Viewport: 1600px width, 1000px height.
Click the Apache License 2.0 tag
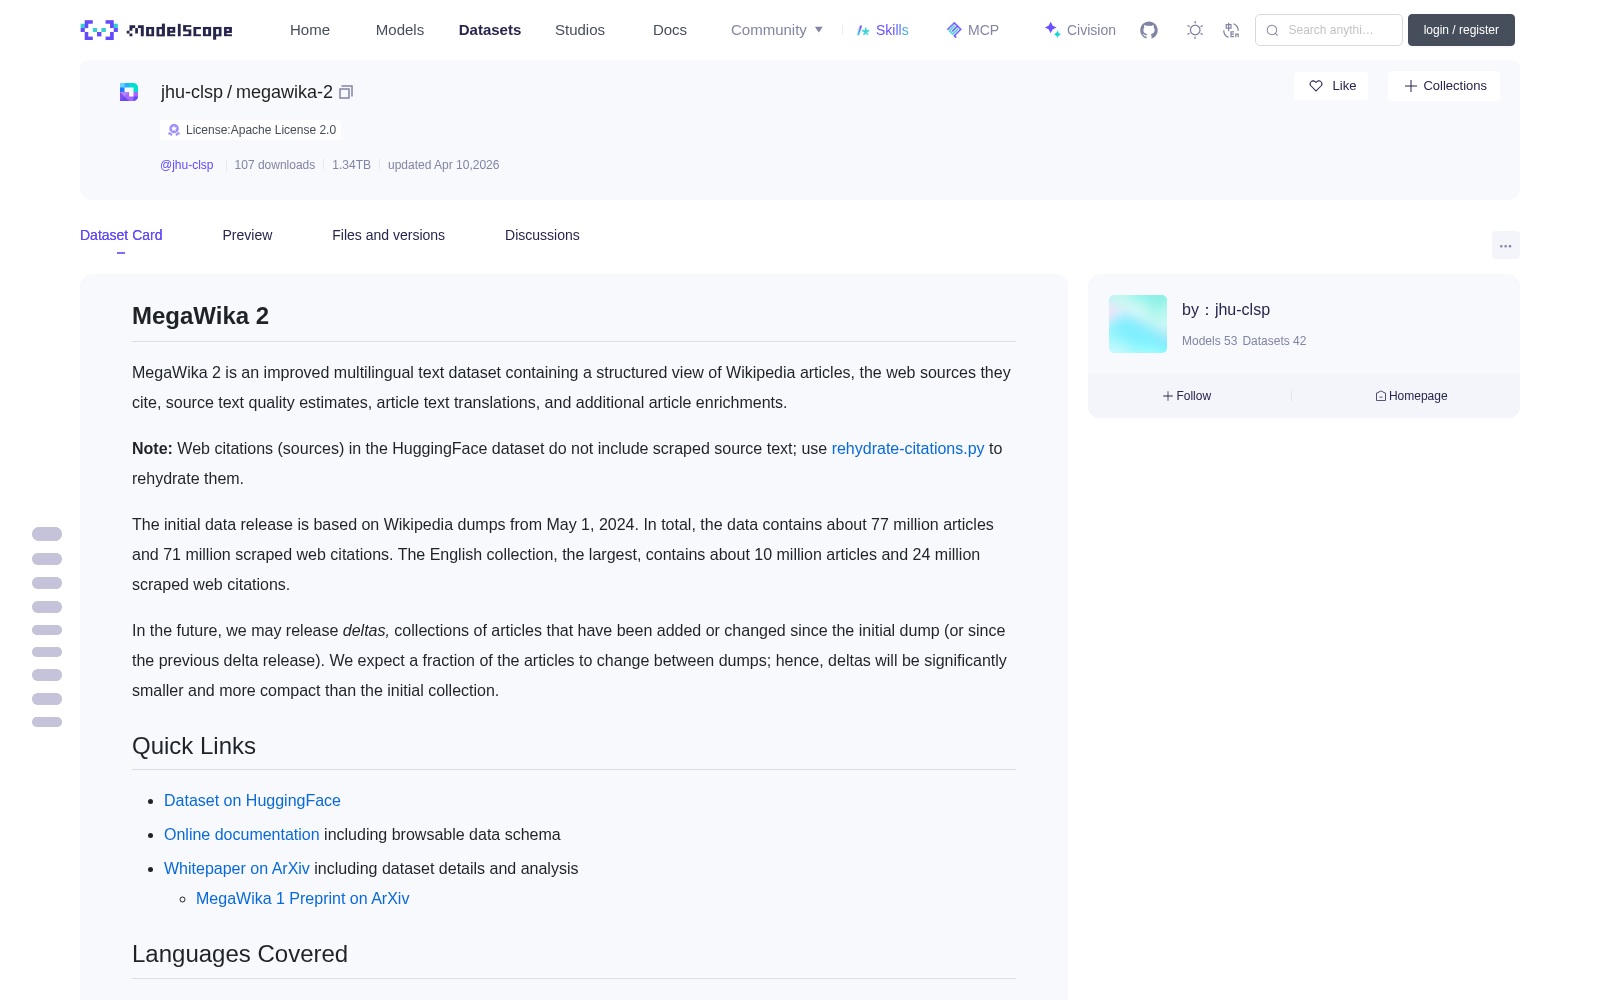(x=251, y=130)
